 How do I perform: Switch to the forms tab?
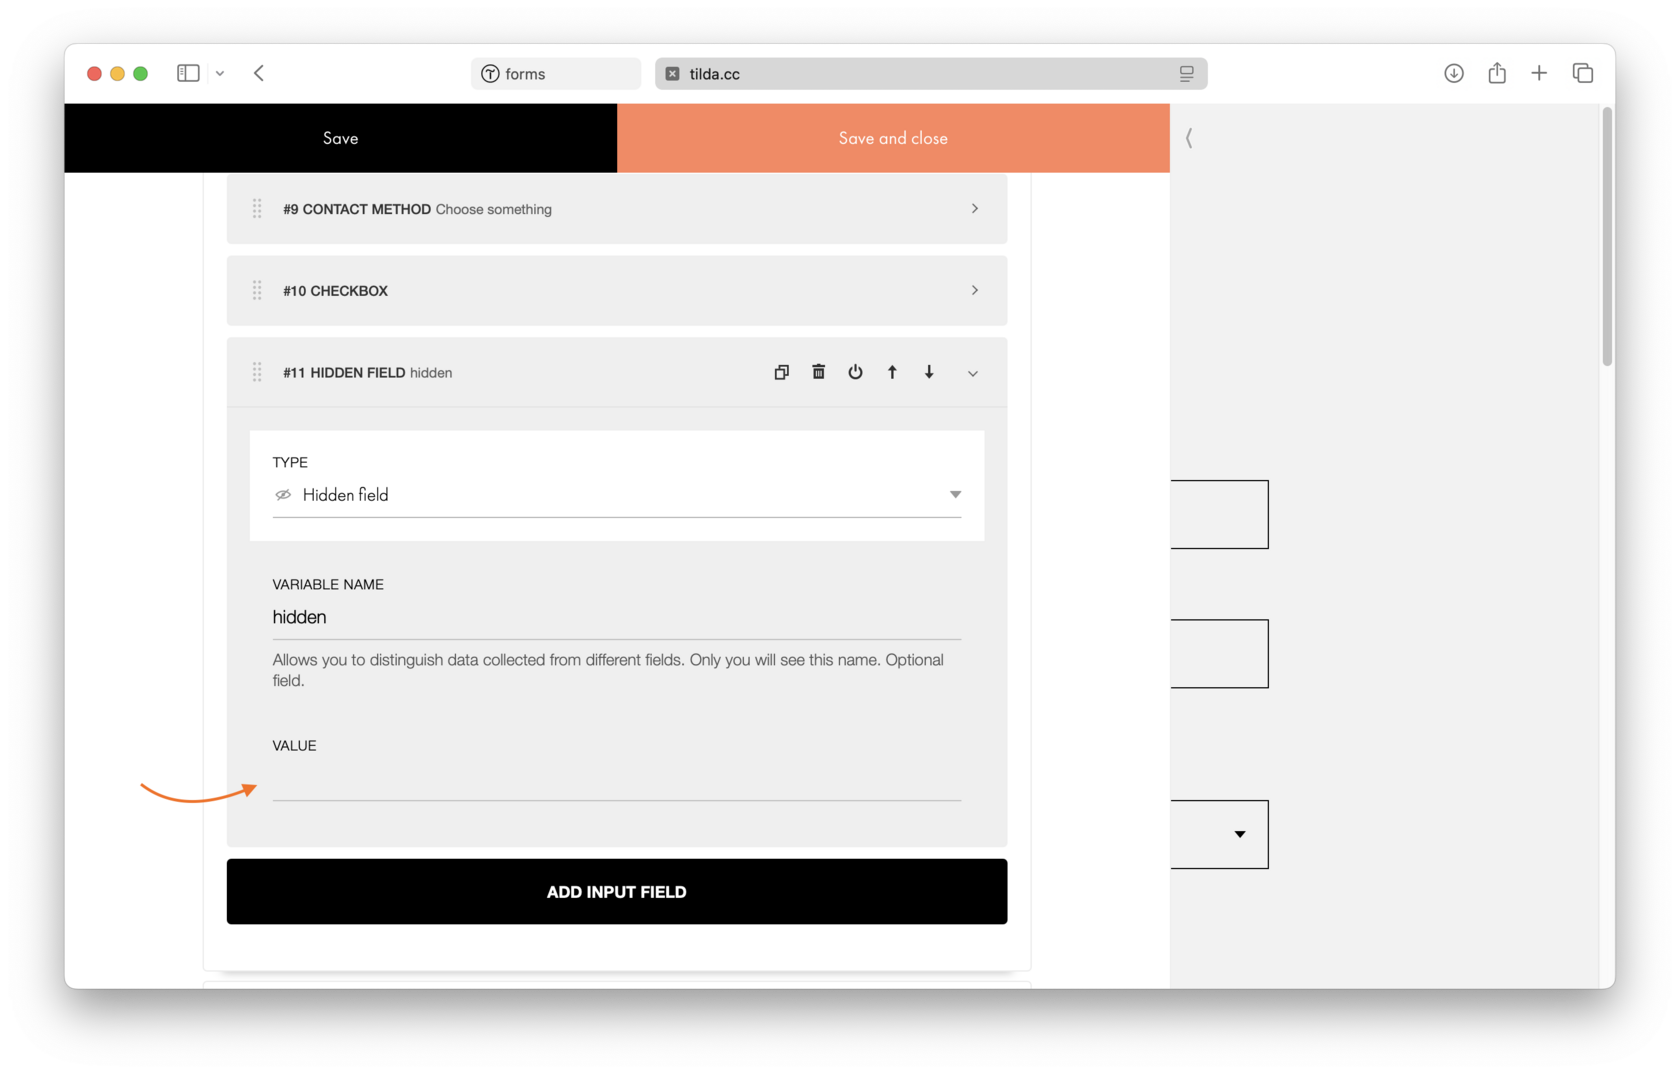coord(556,74)
